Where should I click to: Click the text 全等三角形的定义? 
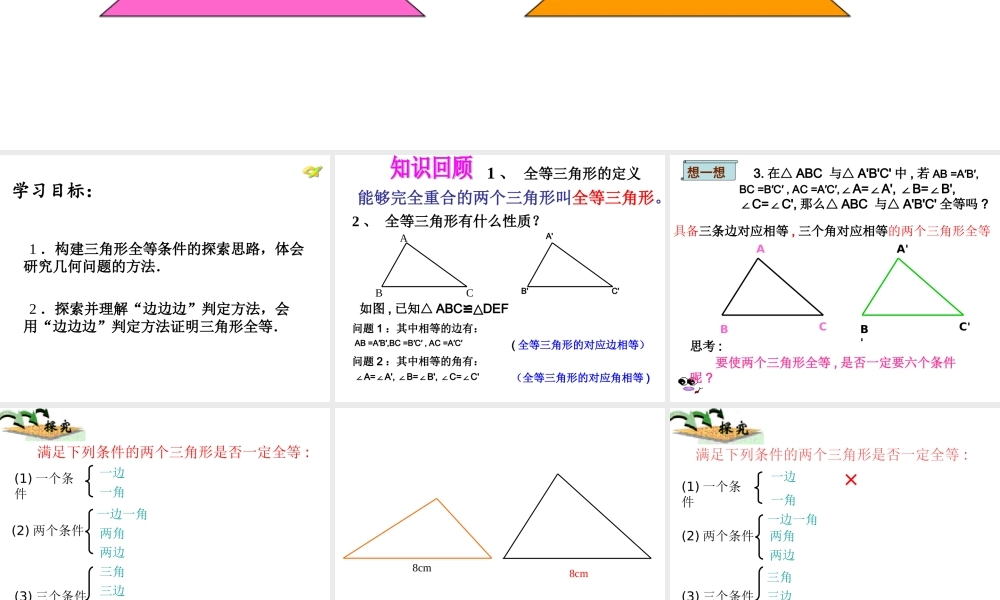point(582,173)
